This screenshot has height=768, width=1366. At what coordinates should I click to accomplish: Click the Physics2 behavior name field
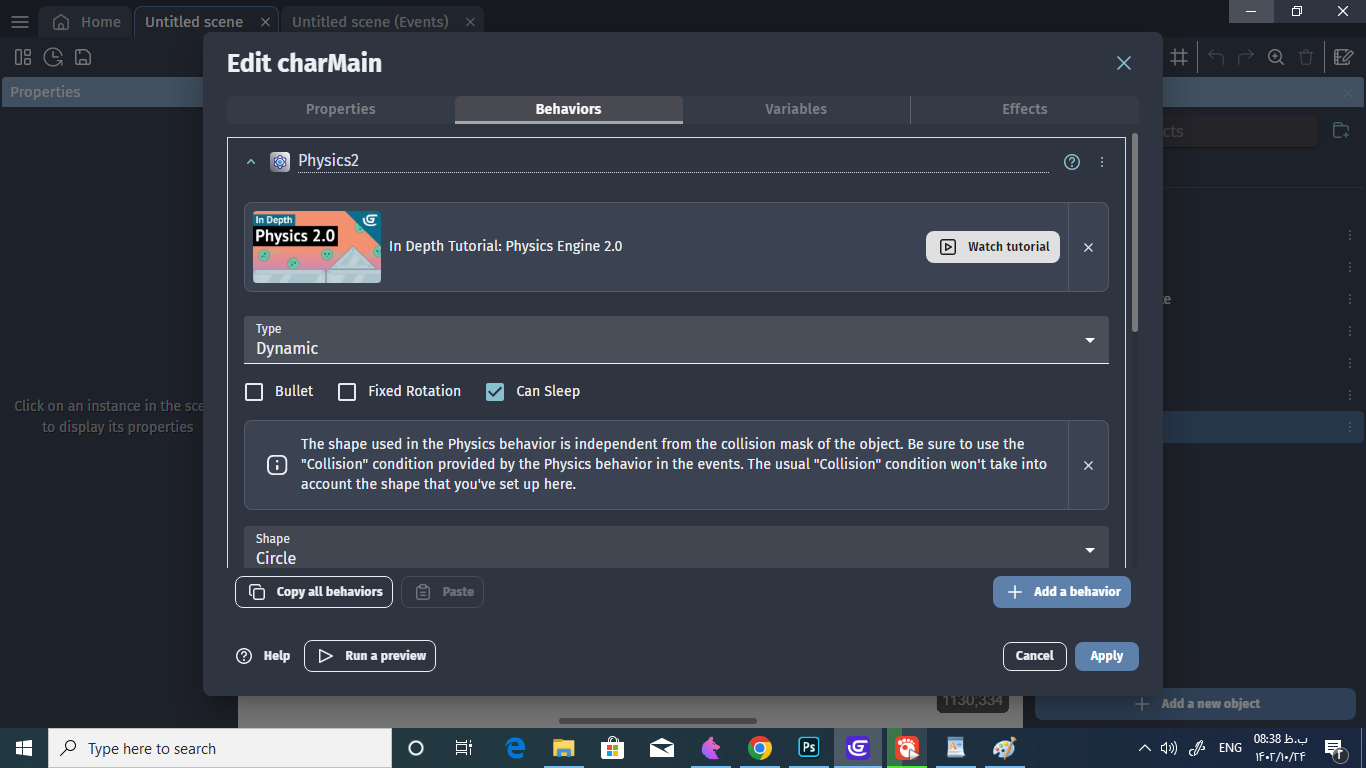[673, 161]
